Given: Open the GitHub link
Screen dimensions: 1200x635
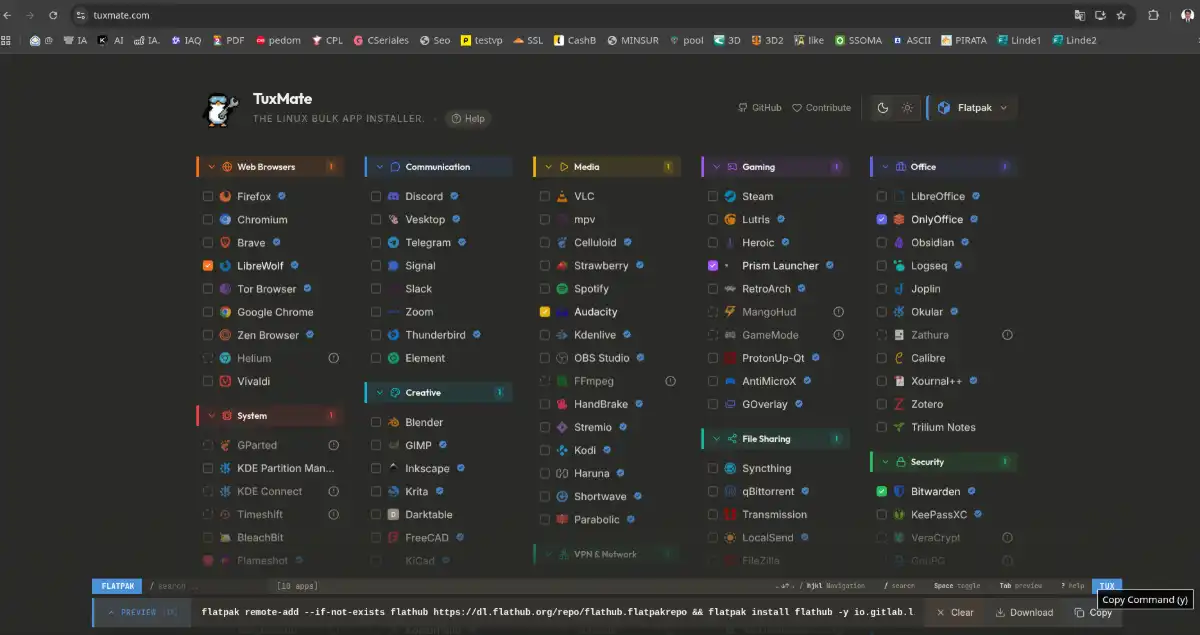Looking at the screenshot, I should [759, 108].
